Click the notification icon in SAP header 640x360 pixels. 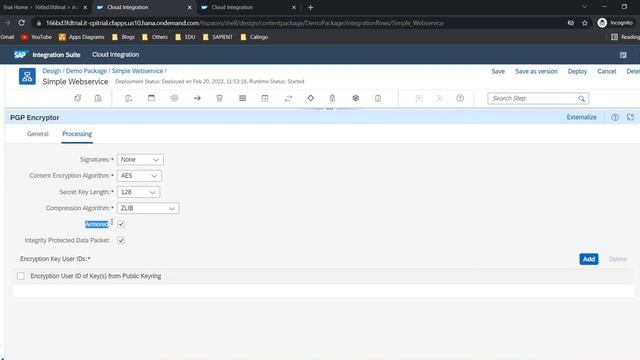pos(623,55)
